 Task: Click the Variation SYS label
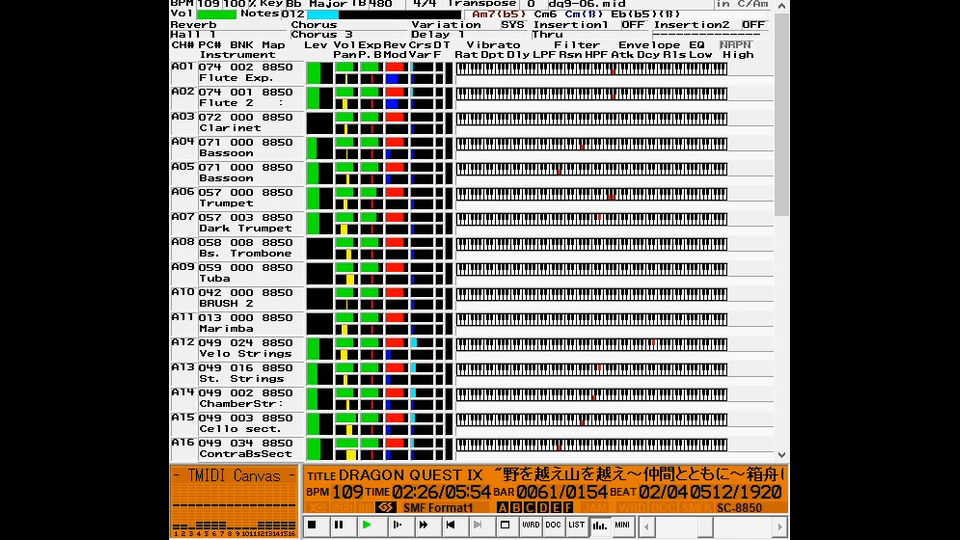pos(512,24)
